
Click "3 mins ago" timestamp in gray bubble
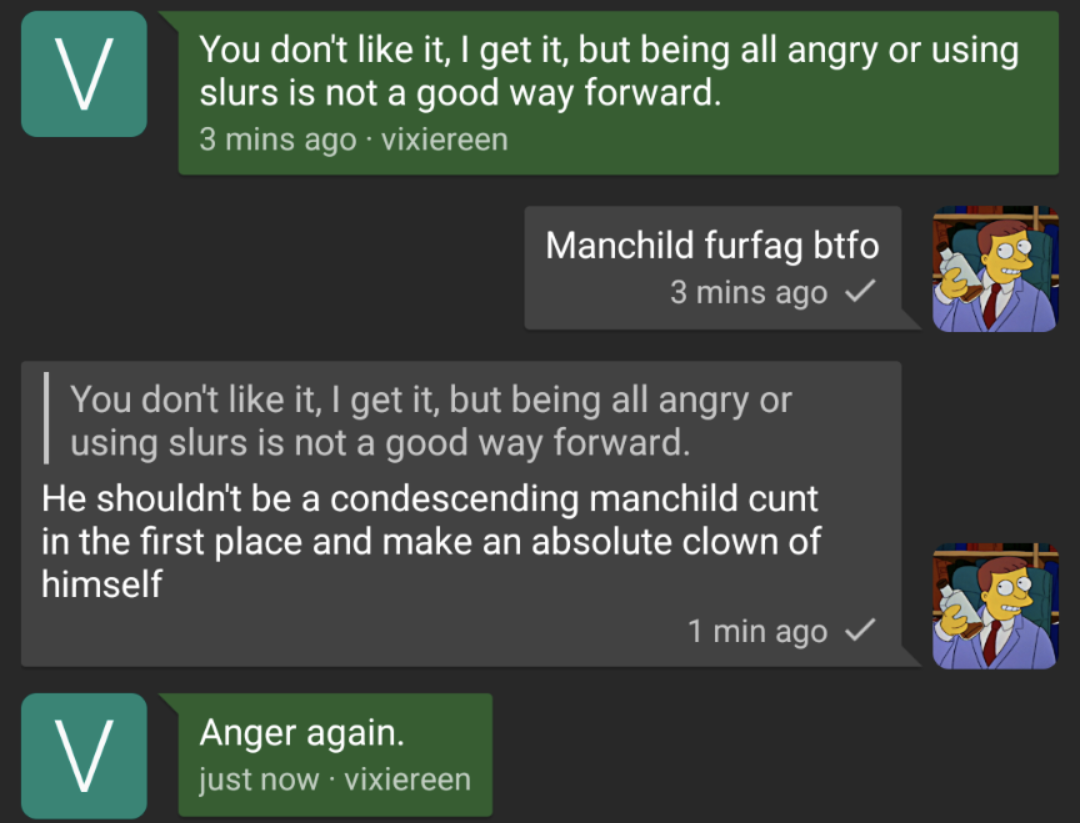(x=748, y=293)
